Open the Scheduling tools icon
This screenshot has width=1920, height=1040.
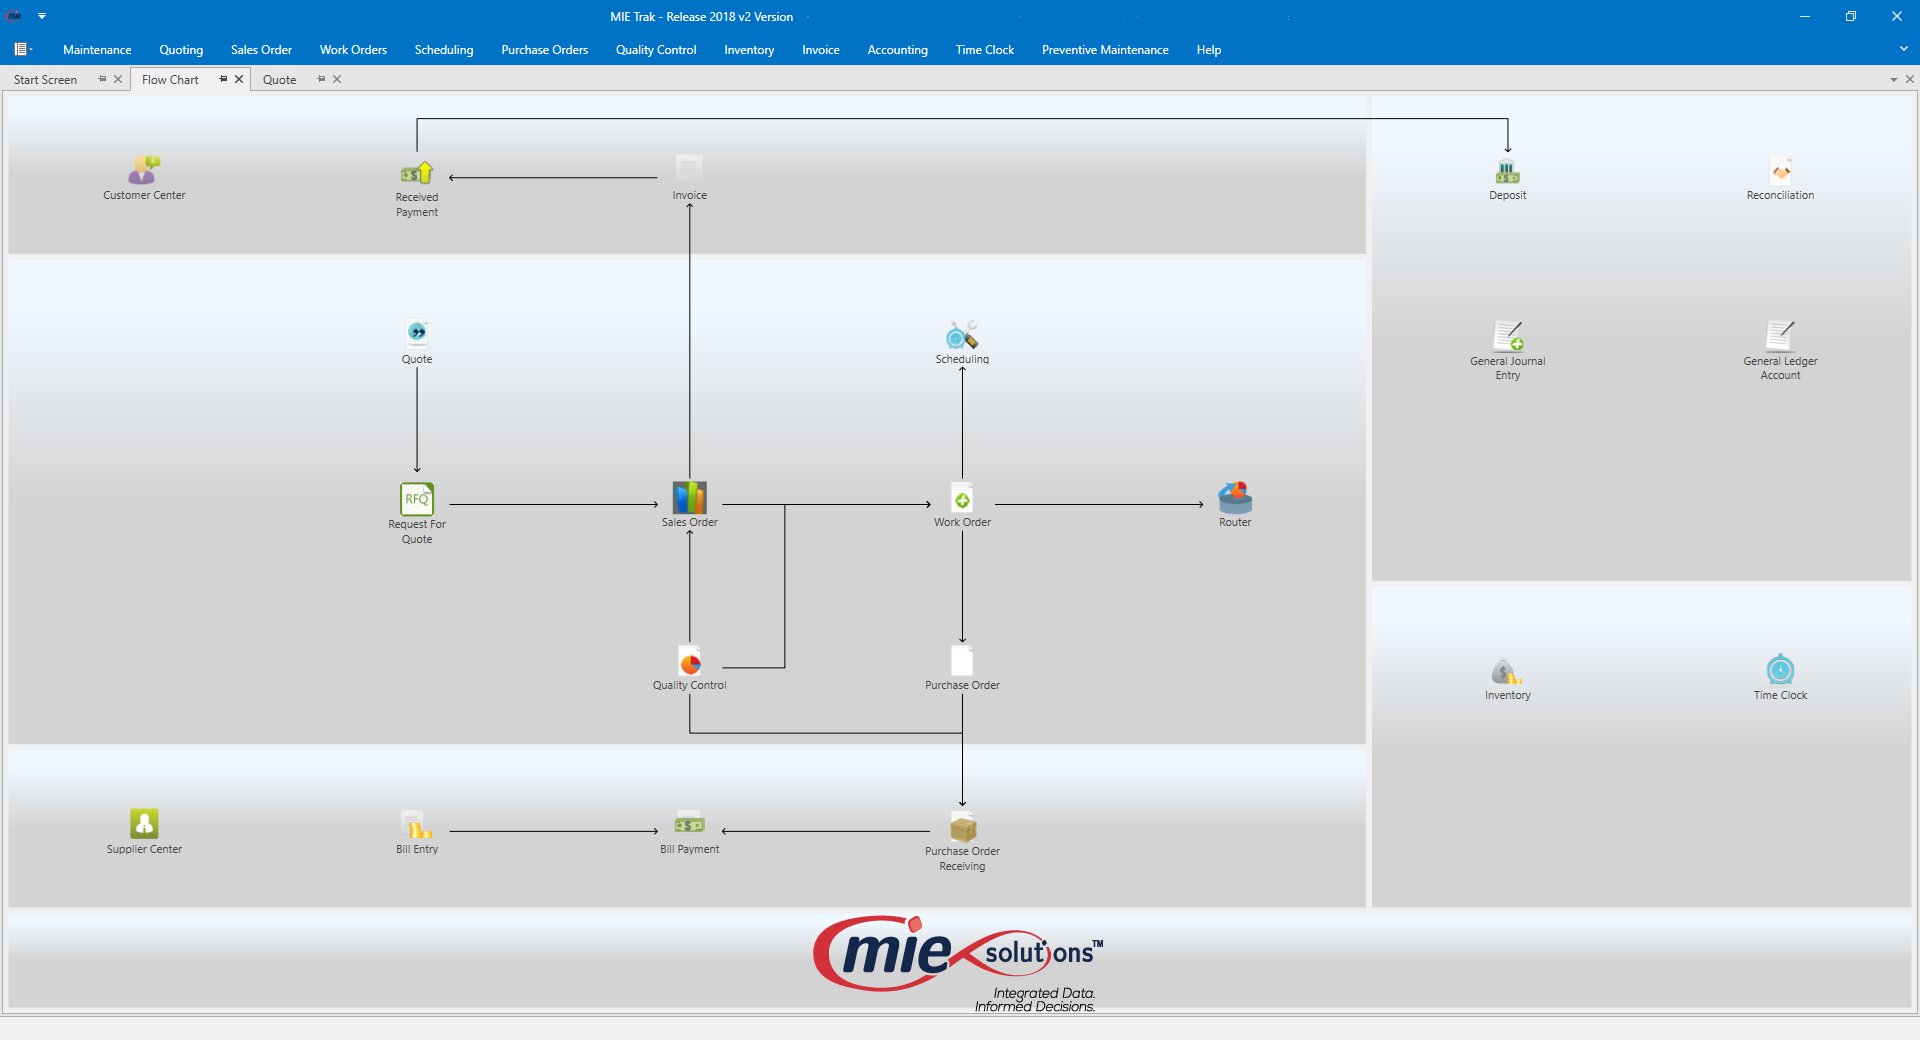[962, 335]
